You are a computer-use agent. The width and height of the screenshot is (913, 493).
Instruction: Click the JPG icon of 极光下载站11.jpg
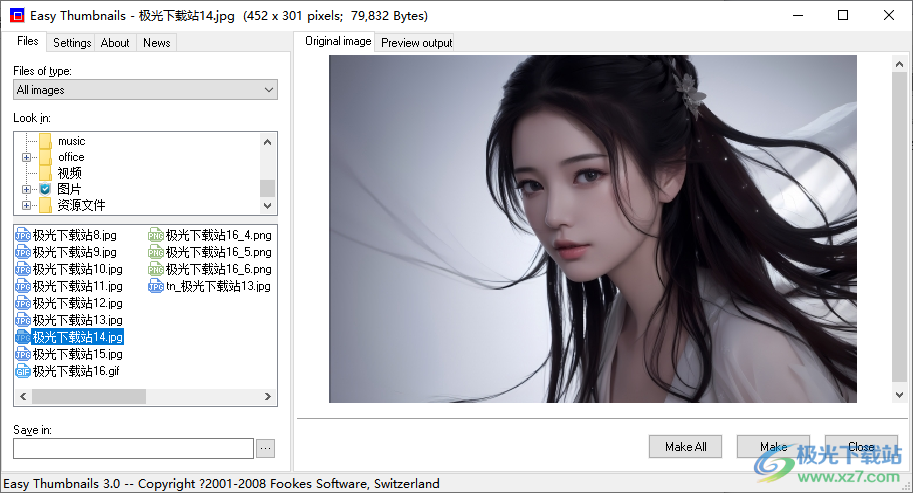click(x=23, y=286)
